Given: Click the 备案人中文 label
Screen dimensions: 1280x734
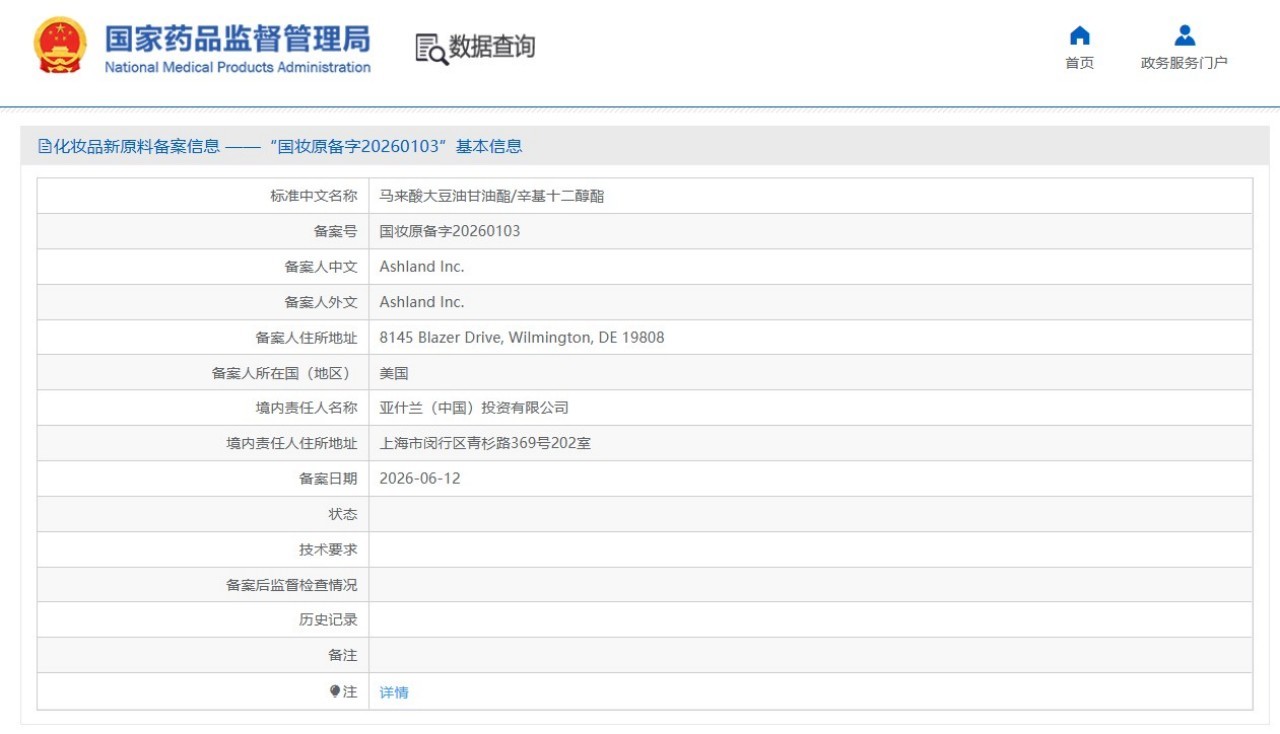Looking at the screenshot, I should click(321, 267).
